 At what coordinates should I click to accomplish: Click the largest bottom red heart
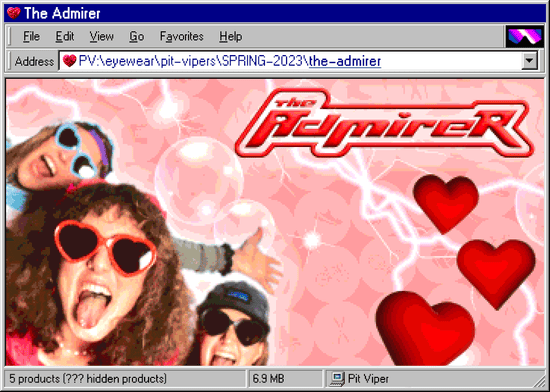pos(425,329)
